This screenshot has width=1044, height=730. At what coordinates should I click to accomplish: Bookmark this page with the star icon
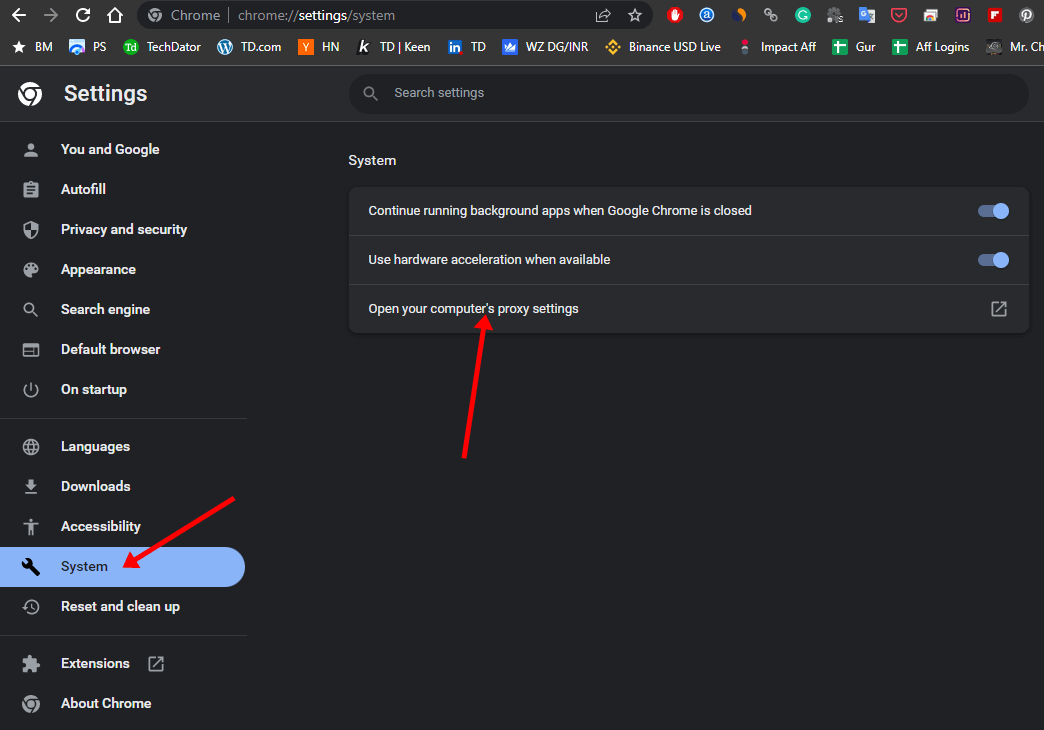click(x=635, y=15)
